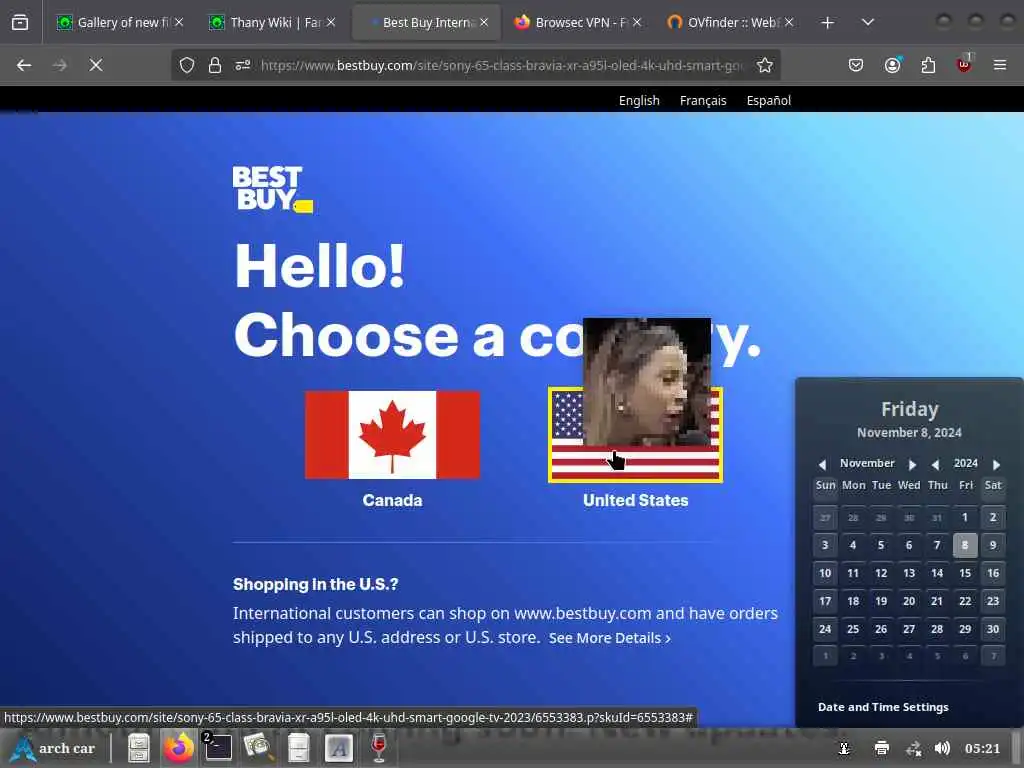The image size is (1024, 768).
Task: Select November 20 in calendar
Action: tap(908, 601)
